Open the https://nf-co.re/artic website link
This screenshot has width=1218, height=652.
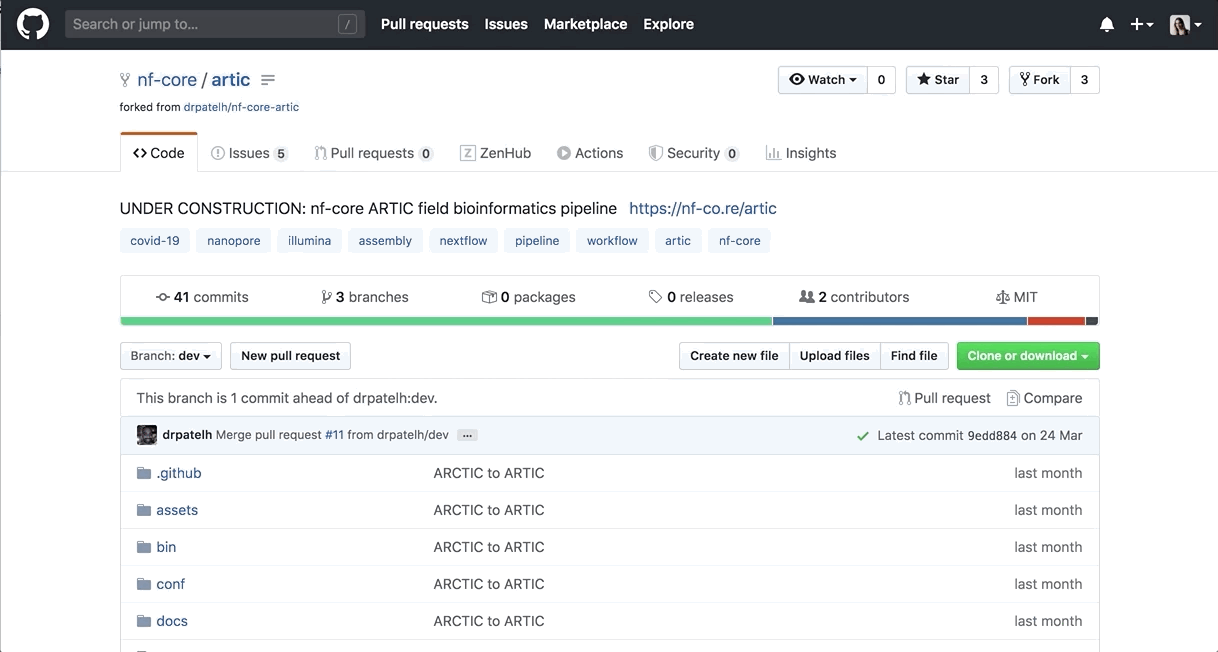point(703,208)
